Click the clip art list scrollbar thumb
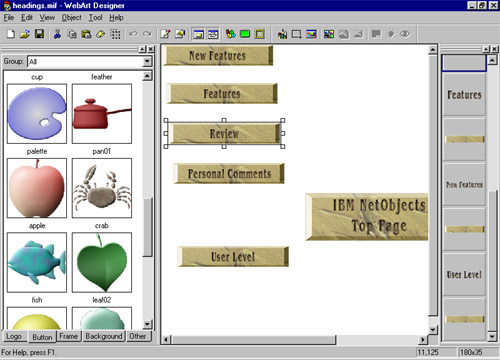The image size is (500, 360). coord(147,227)
